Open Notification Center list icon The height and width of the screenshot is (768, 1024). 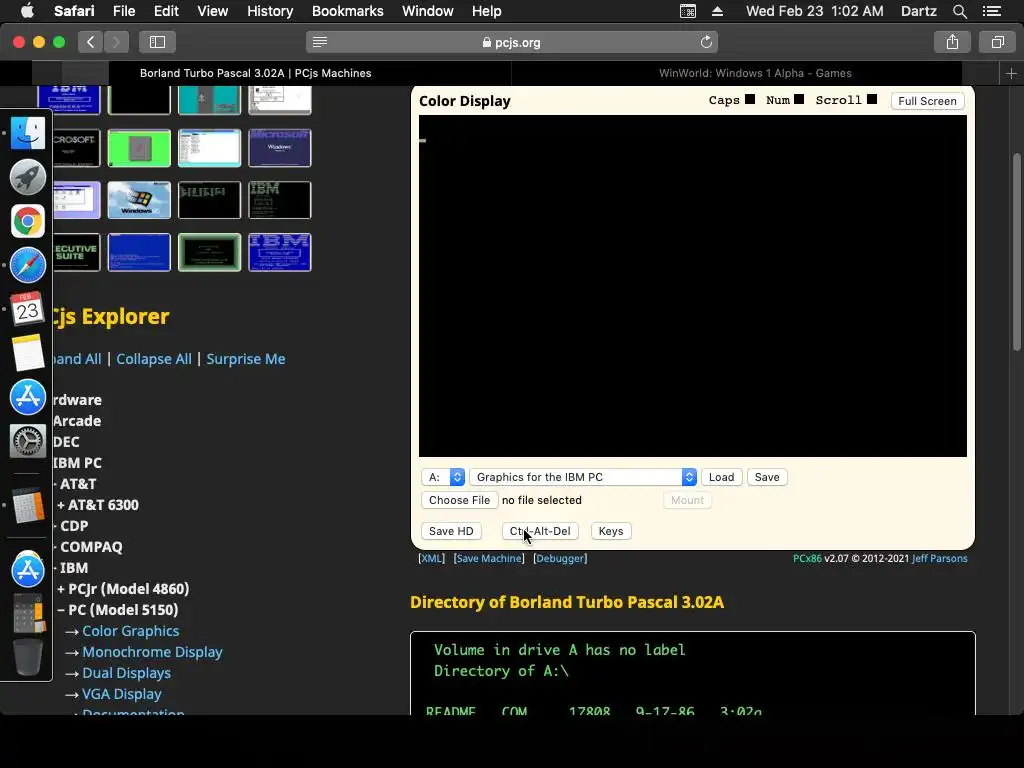coord(991,11)
